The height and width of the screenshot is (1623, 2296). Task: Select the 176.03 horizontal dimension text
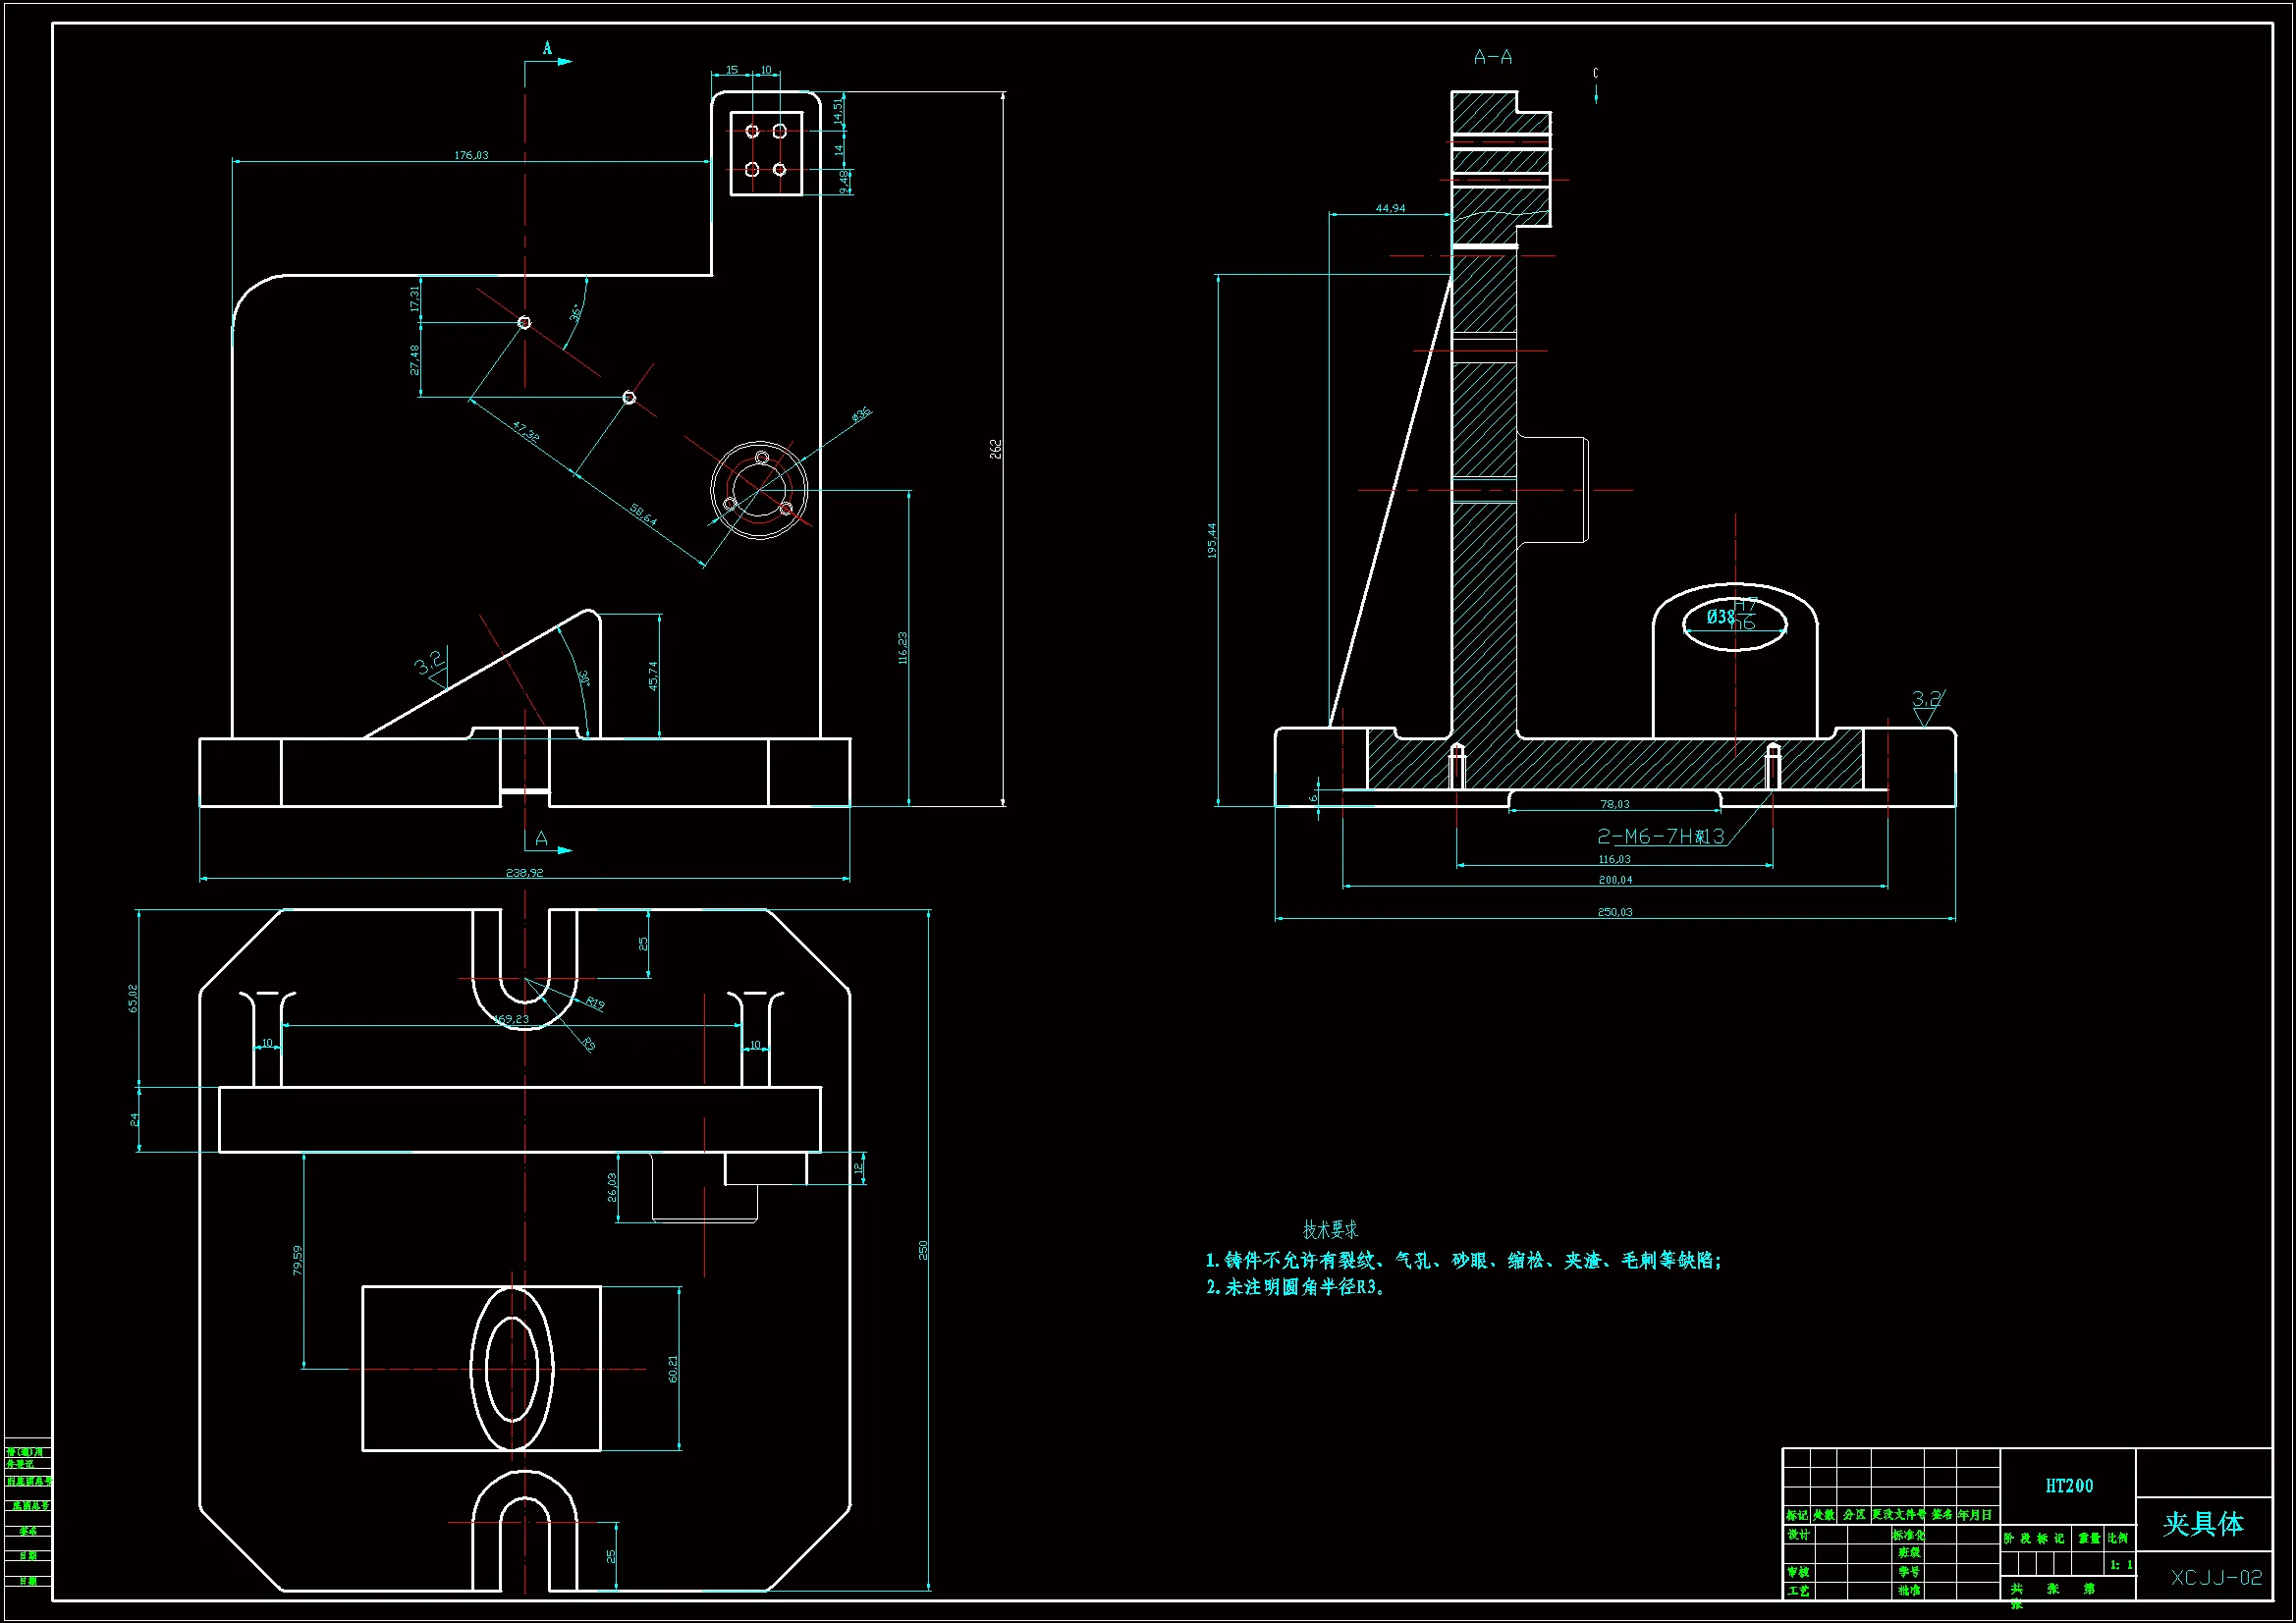(471, 155)
